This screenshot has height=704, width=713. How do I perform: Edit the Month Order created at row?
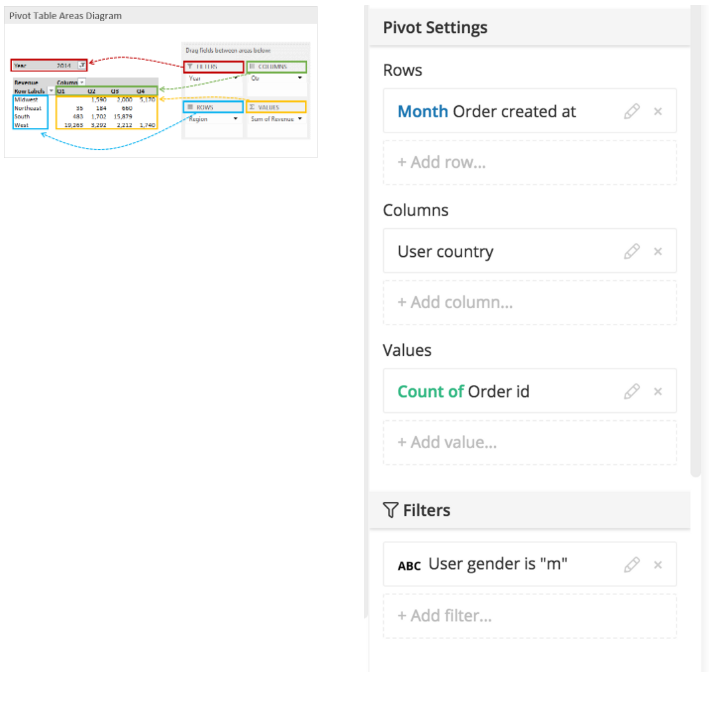click(x=631, y=112)
